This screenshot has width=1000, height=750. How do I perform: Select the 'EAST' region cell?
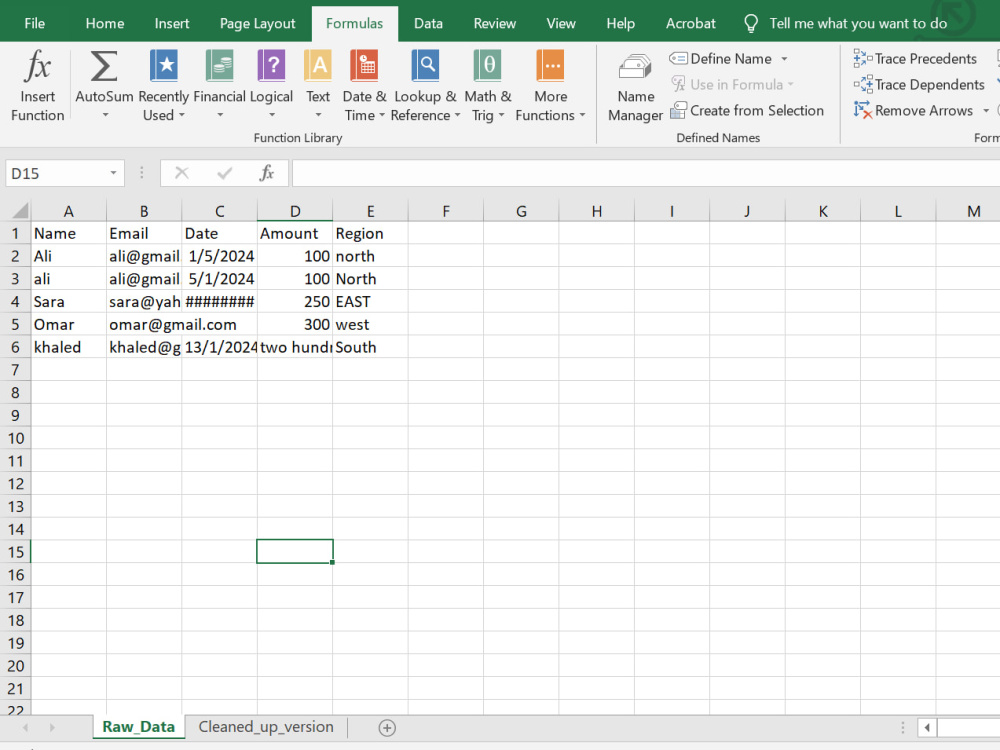pos(370,302)
